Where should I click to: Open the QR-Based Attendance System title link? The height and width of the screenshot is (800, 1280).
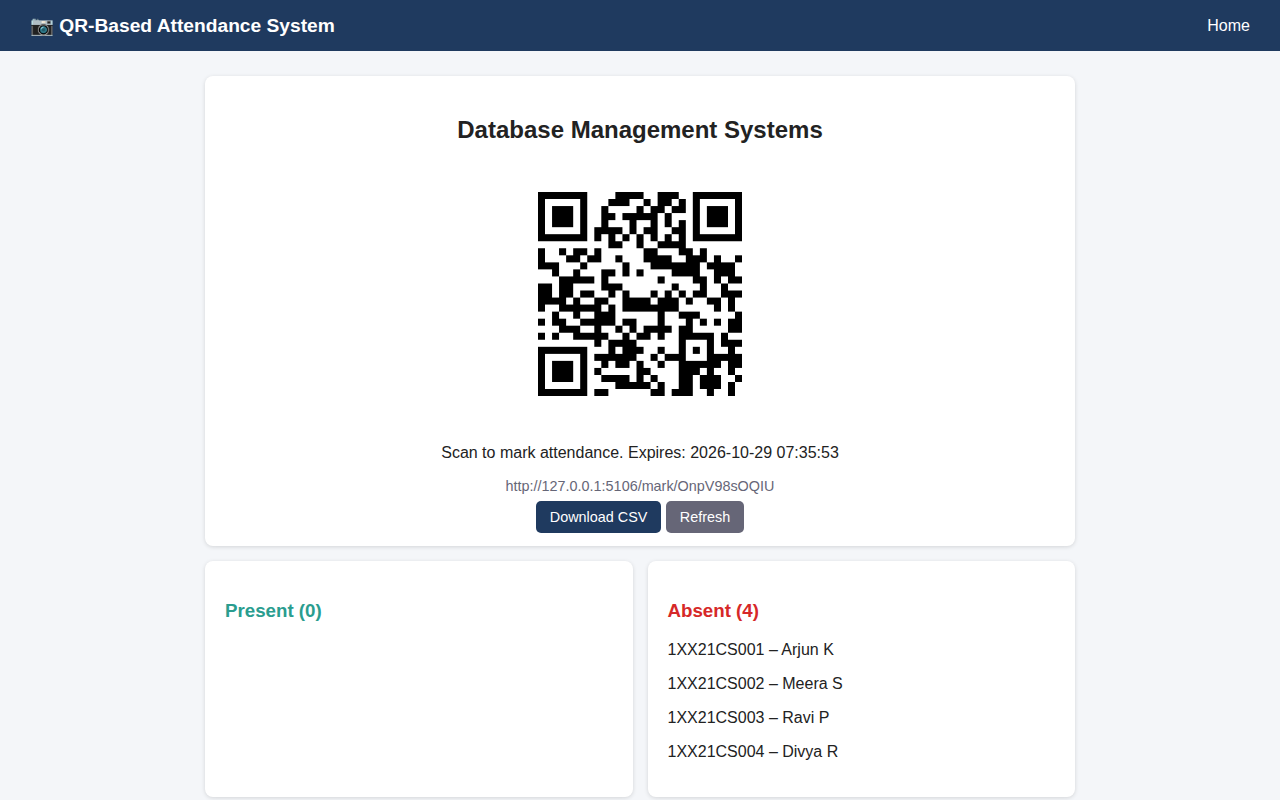(182, 26)
